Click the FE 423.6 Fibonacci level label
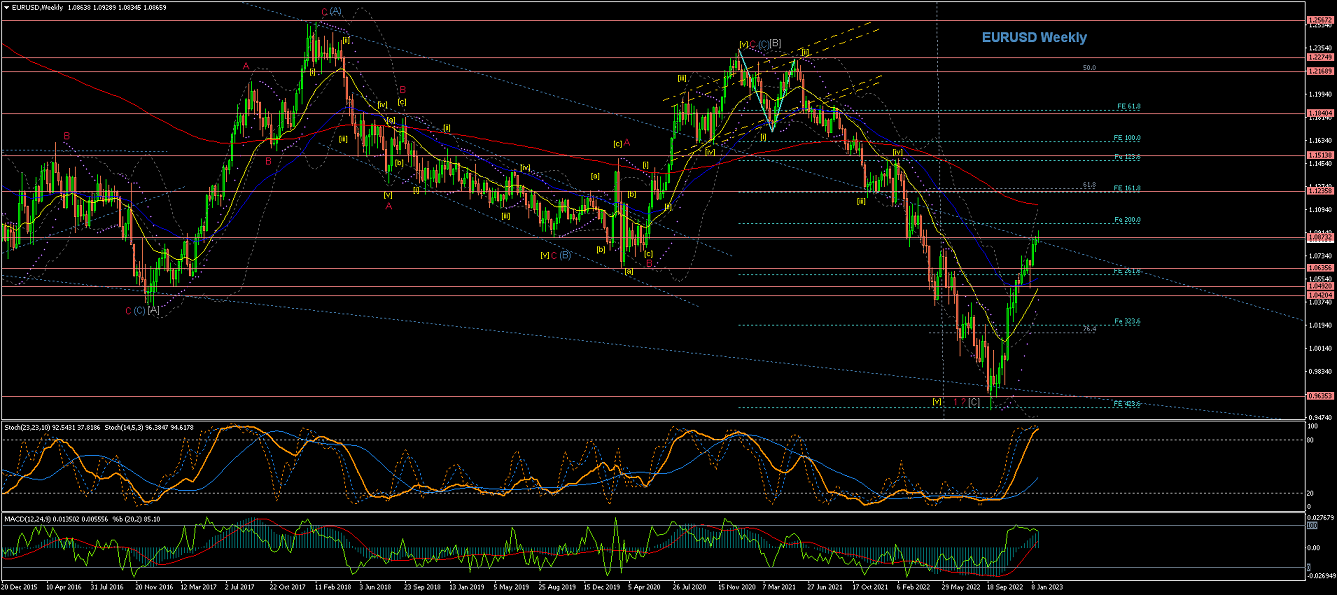The height and width of the screenshot is (595, 1337). (1127, 403)
